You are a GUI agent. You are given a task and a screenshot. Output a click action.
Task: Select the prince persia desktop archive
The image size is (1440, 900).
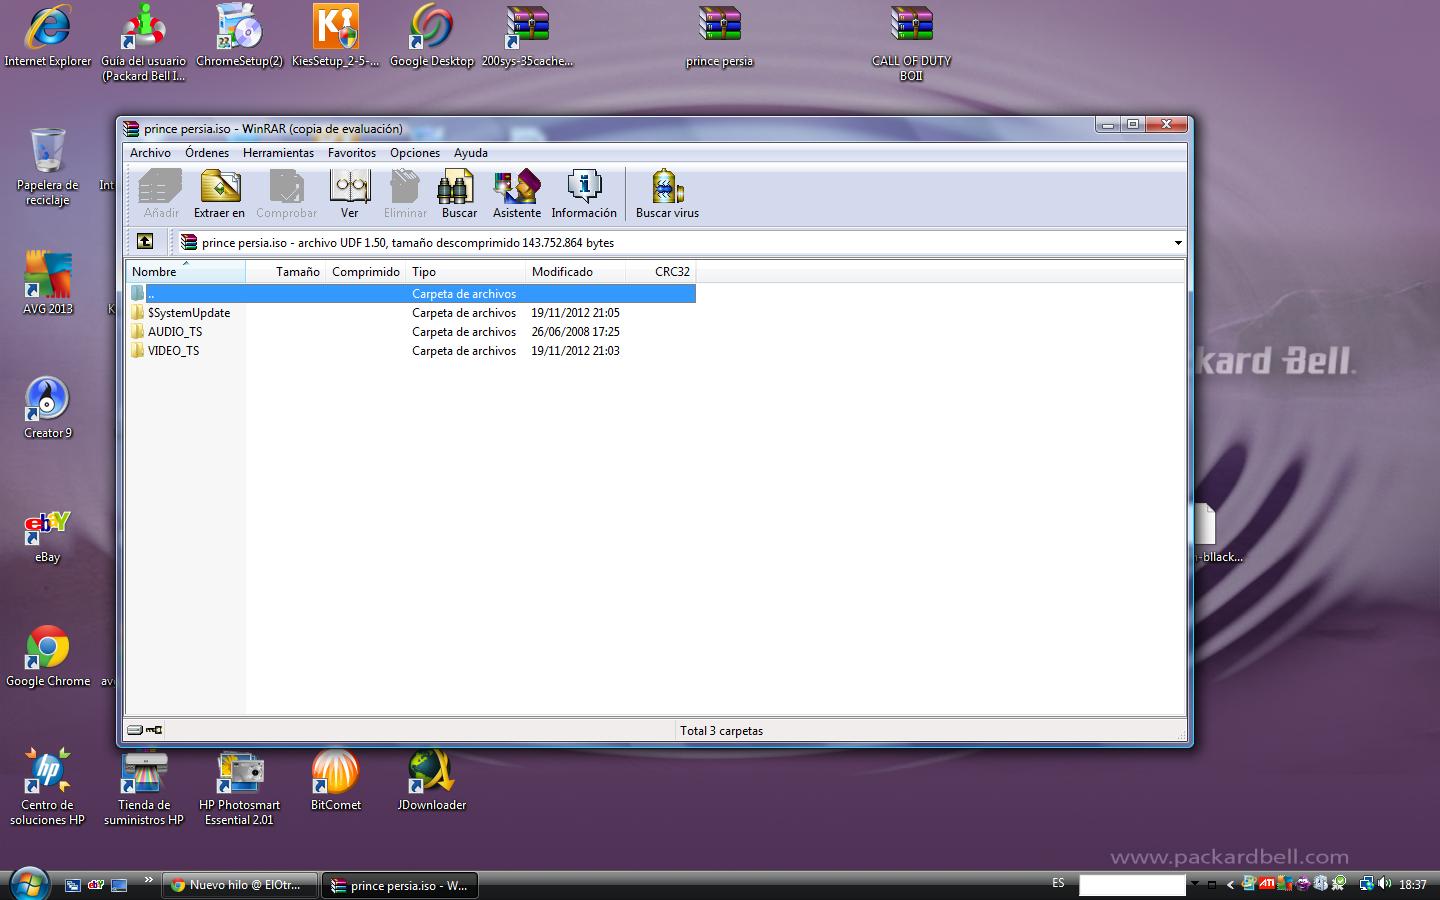(x=719, y=36)
